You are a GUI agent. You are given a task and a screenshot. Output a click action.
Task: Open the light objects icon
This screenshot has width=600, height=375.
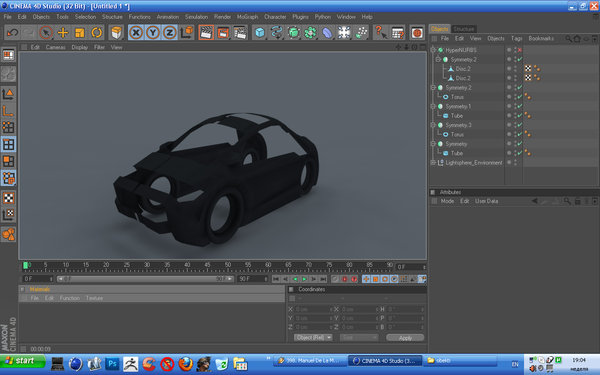coord(344,33)
